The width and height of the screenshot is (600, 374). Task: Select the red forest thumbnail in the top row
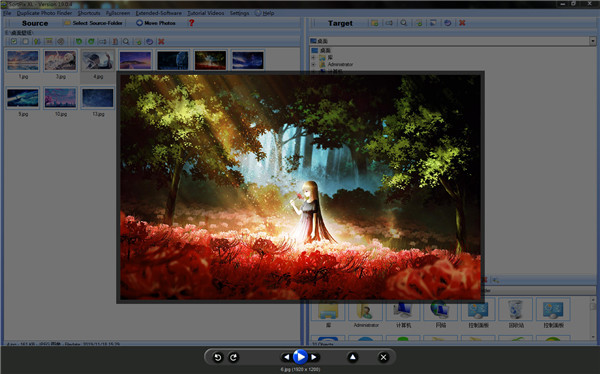pyautogui.click(x=210, y=60)
